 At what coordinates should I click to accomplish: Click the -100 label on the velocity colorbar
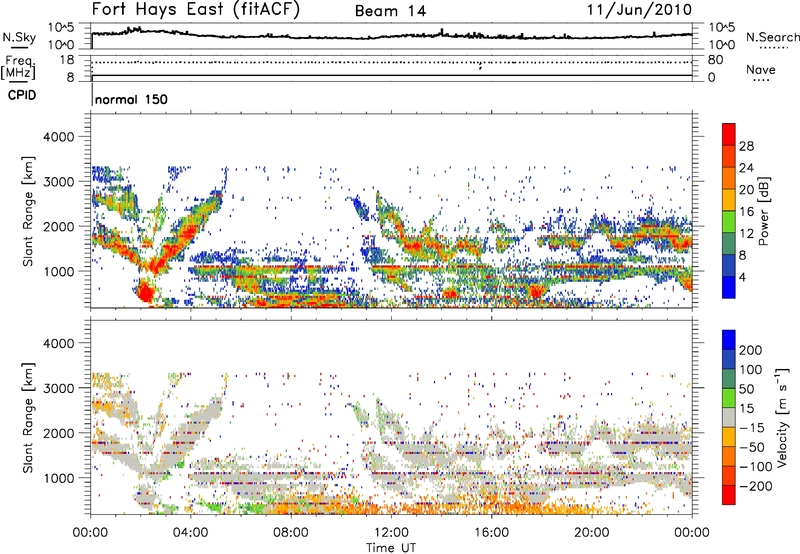(x=755, y=466)
